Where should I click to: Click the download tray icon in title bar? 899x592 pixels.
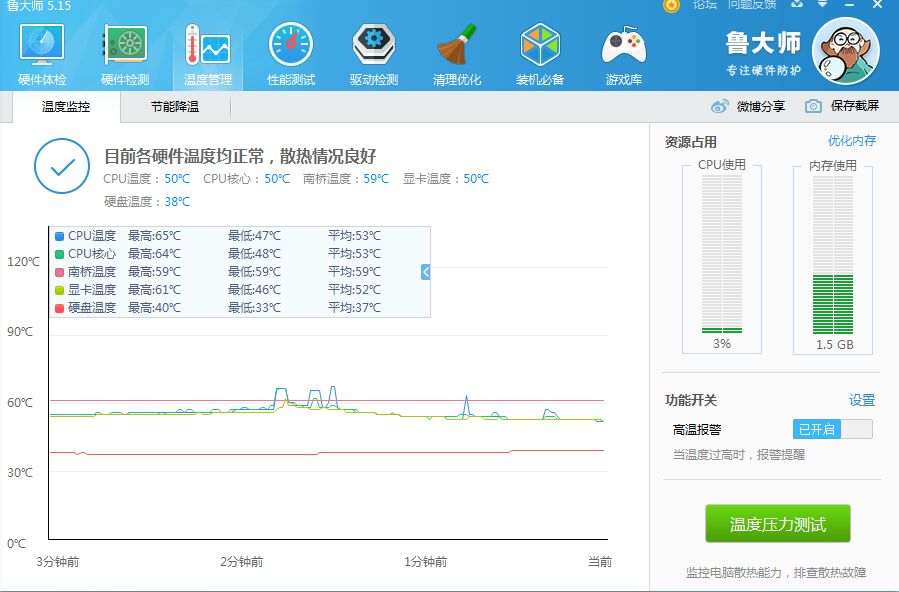click(797, 5)
